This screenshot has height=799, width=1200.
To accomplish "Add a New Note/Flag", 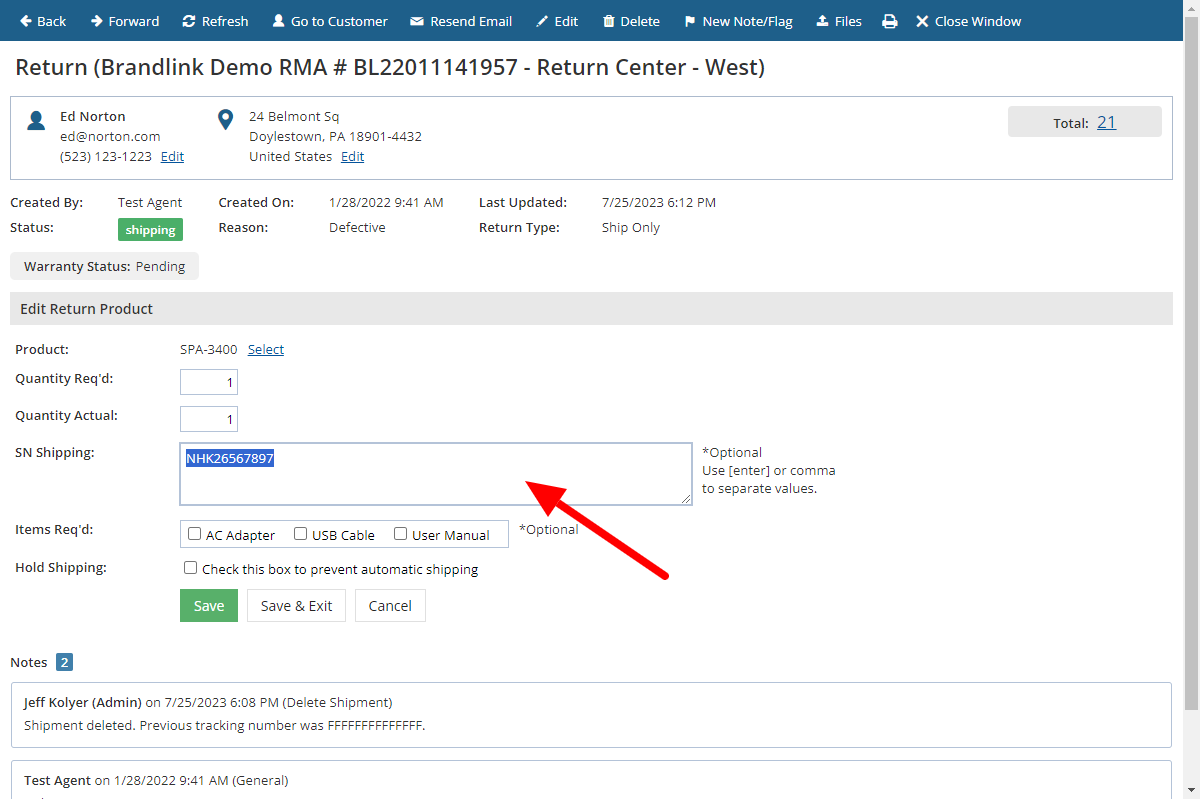I will point(738,21).
